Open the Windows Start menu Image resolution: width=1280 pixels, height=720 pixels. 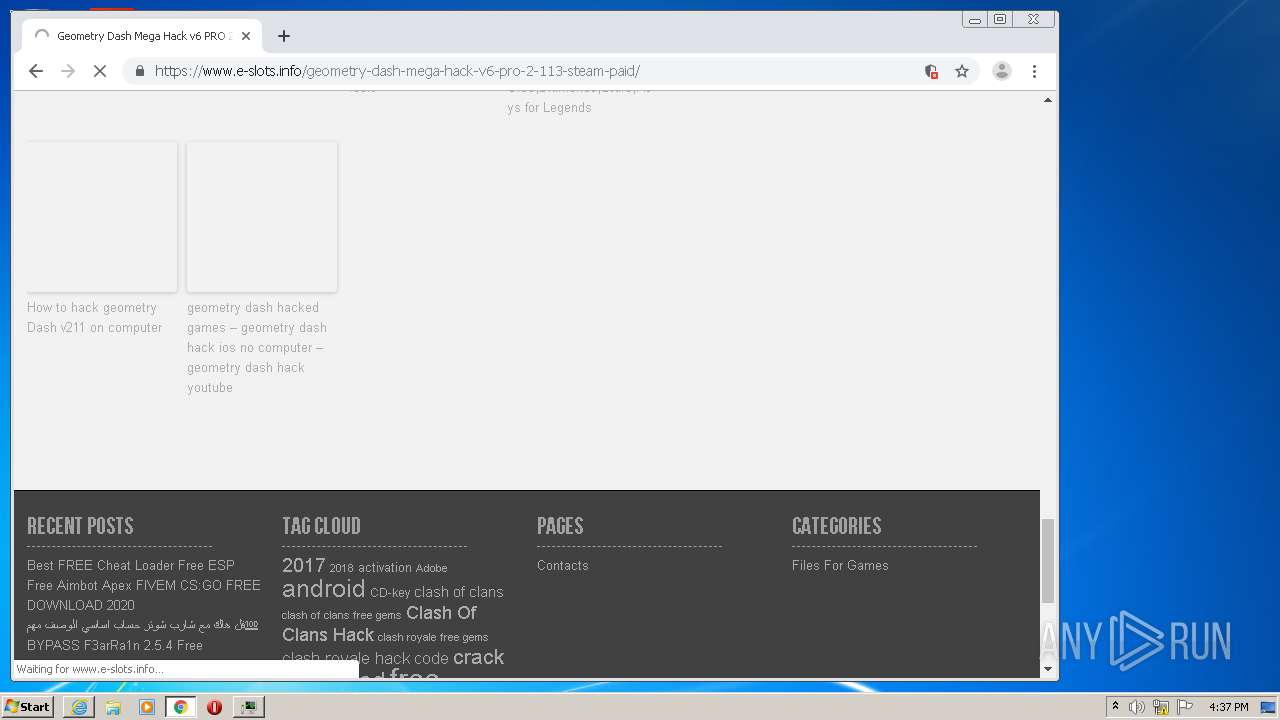click(x=28, y=707)
